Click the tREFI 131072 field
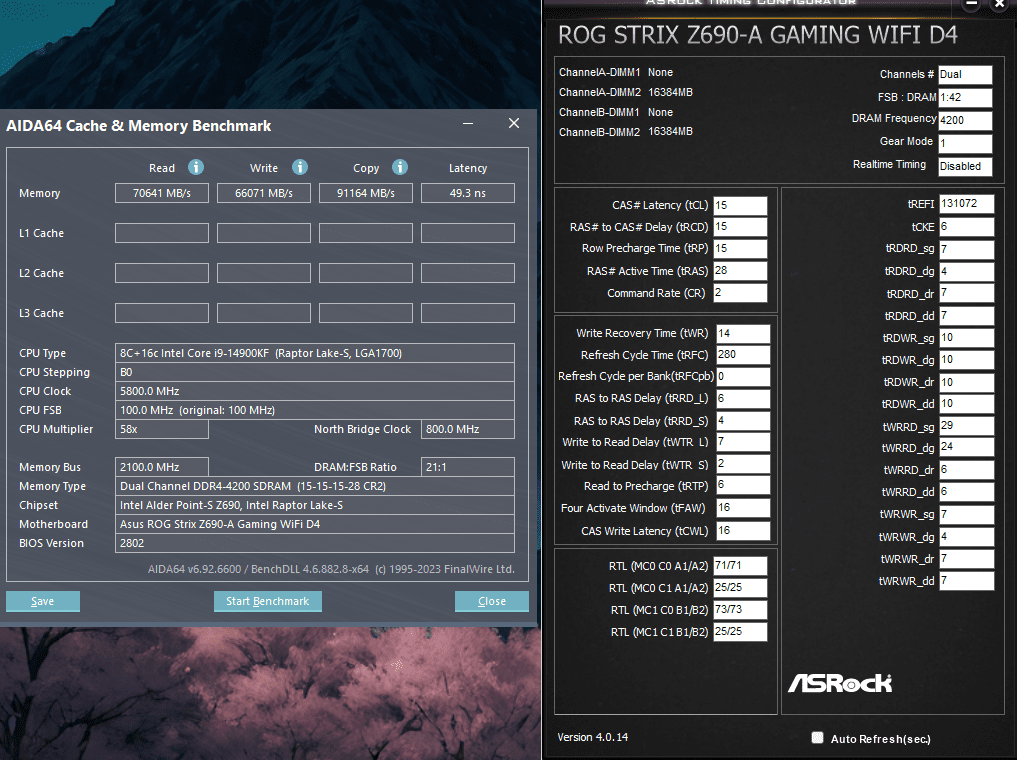 (x=966, y=204)
